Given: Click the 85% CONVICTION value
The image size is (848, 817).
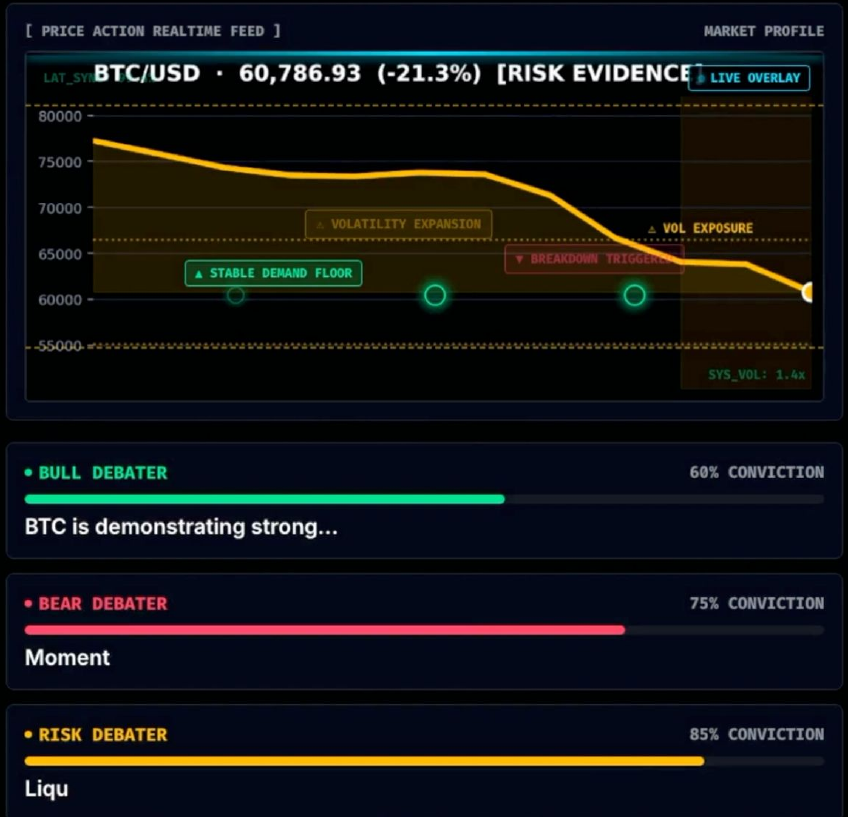Looking at the screenshot, I should (757, 734).
